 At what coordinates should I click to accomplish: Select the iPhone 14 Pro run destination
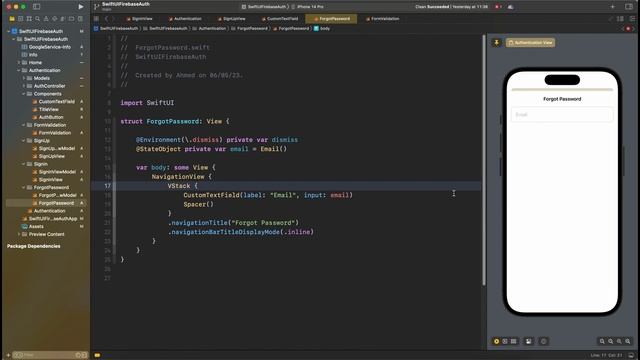(x=308, y=7)
